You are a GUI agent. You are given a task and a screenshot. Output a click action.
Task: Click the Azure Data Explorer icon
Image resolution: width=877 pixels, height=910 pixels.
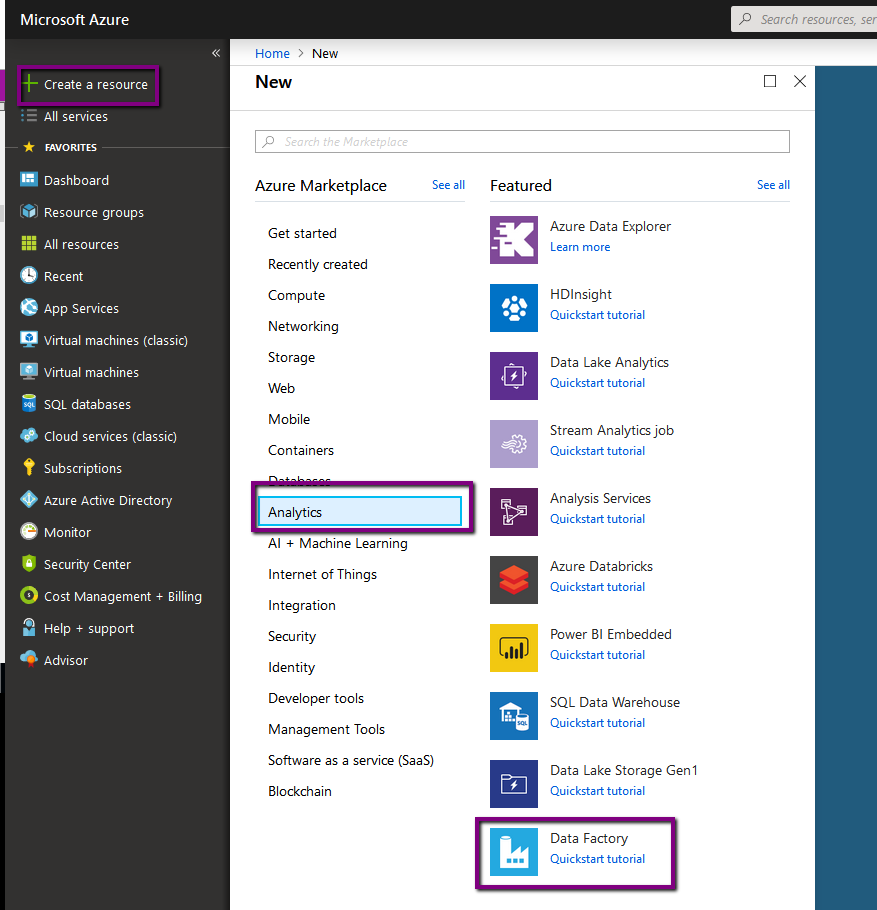click(514, 240)
